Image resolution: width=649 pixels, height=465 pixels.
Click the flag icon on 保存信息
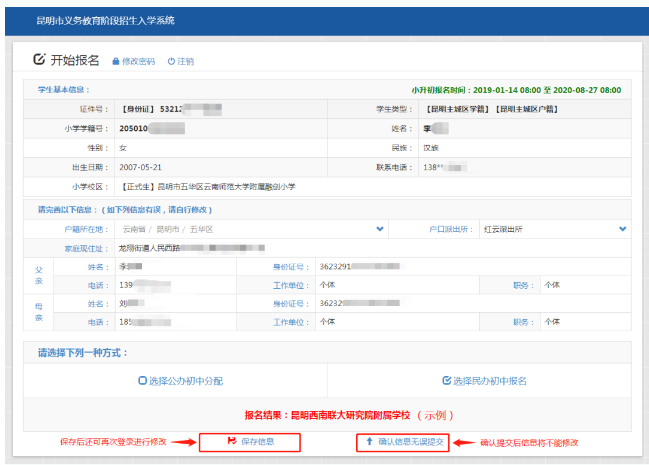click(x=232, y=441)
